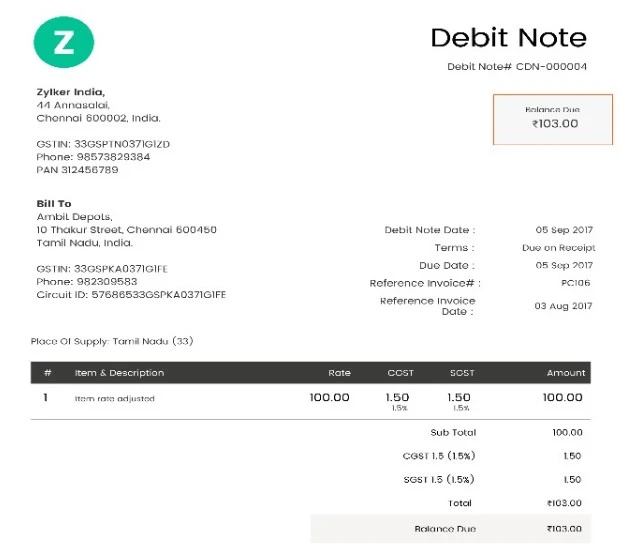Click the Item & Description column header
The image size is (620, 560).
(x=119, y=373)
